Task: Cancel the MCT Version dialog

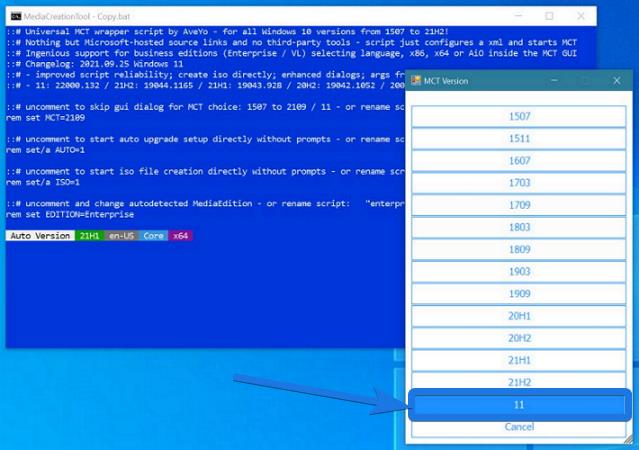Action: pos(519,427)
